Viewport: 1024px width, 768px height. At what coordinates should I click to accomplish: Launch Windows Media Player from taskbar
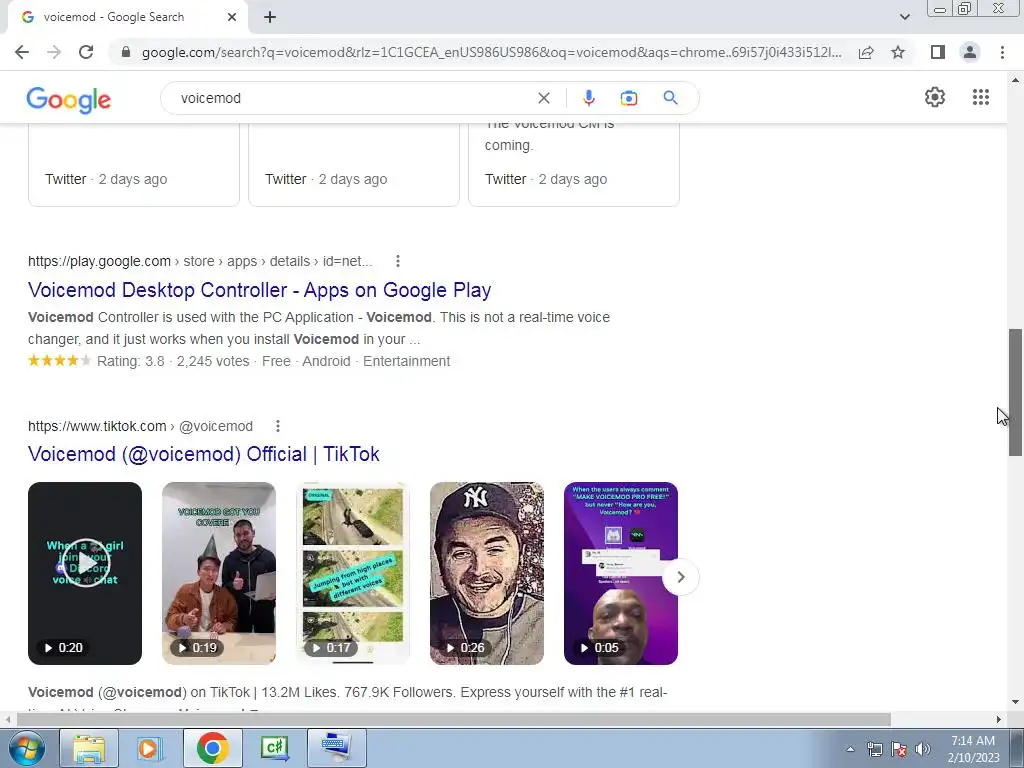pyautogui.click(x=148, y=748)
